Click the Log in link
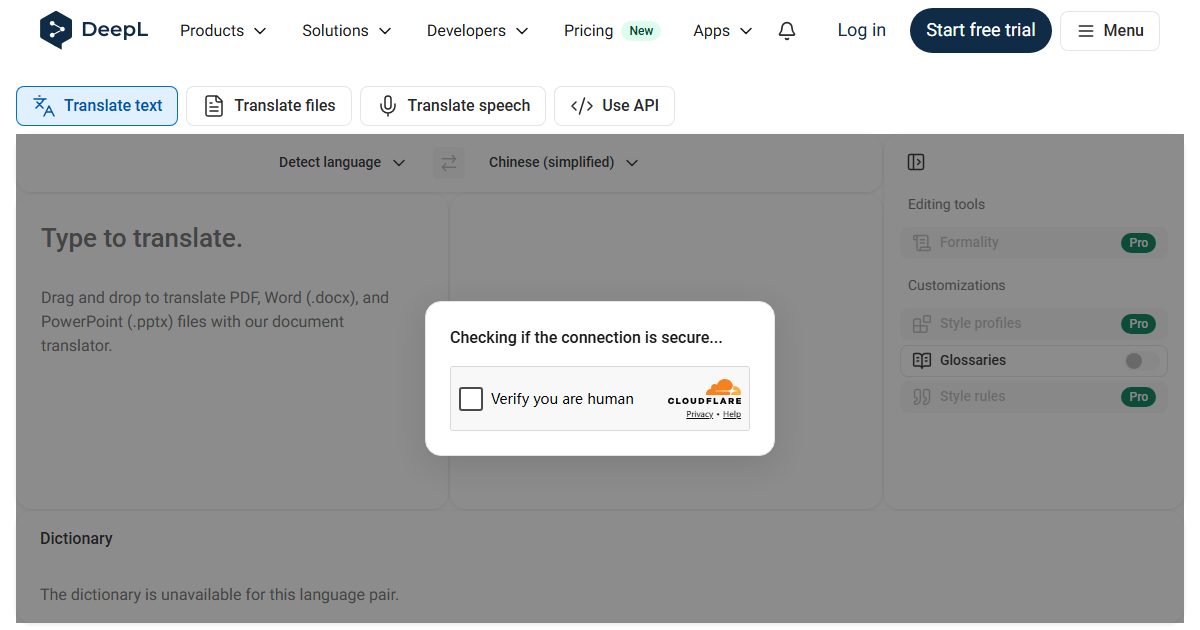Viewport: 1200px width, 630px height. click(x=862, y=30)
